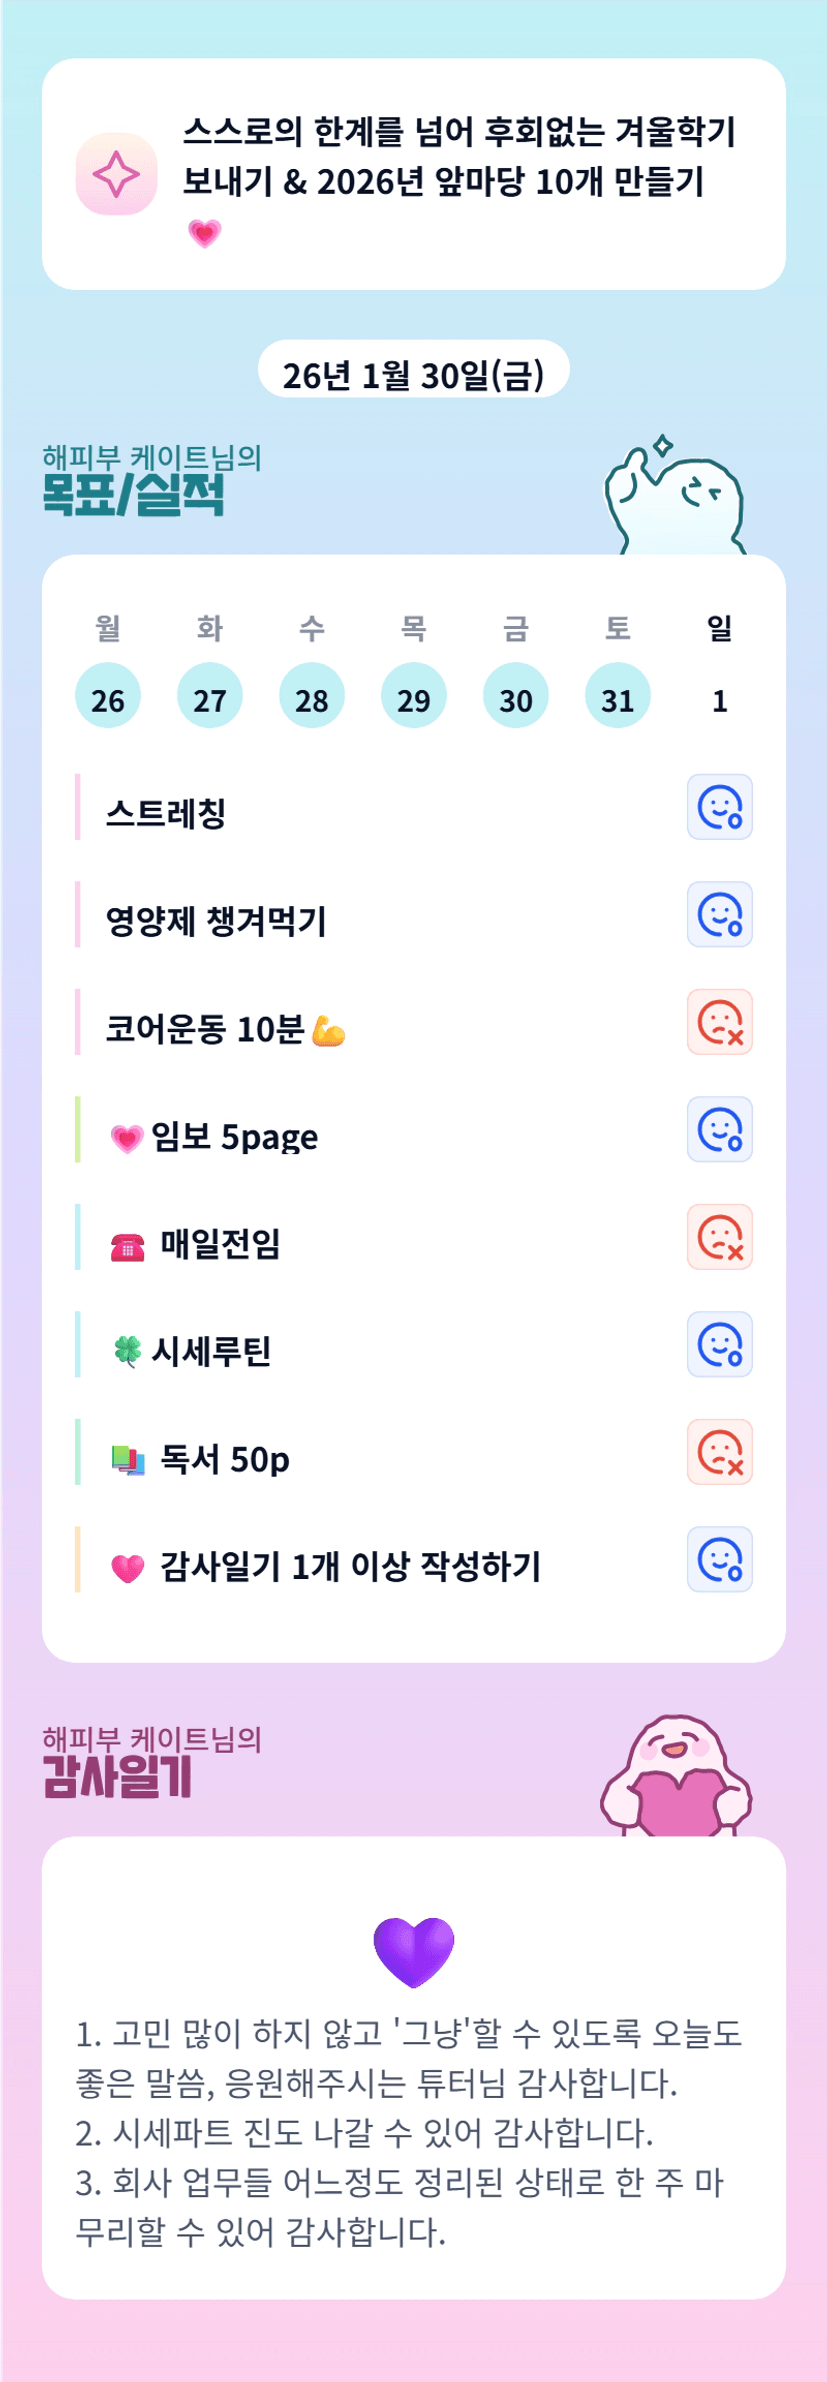Click the 임보 5page smiley status icon
Viewport: 827px width, 2382px height.
(719, 1129)
